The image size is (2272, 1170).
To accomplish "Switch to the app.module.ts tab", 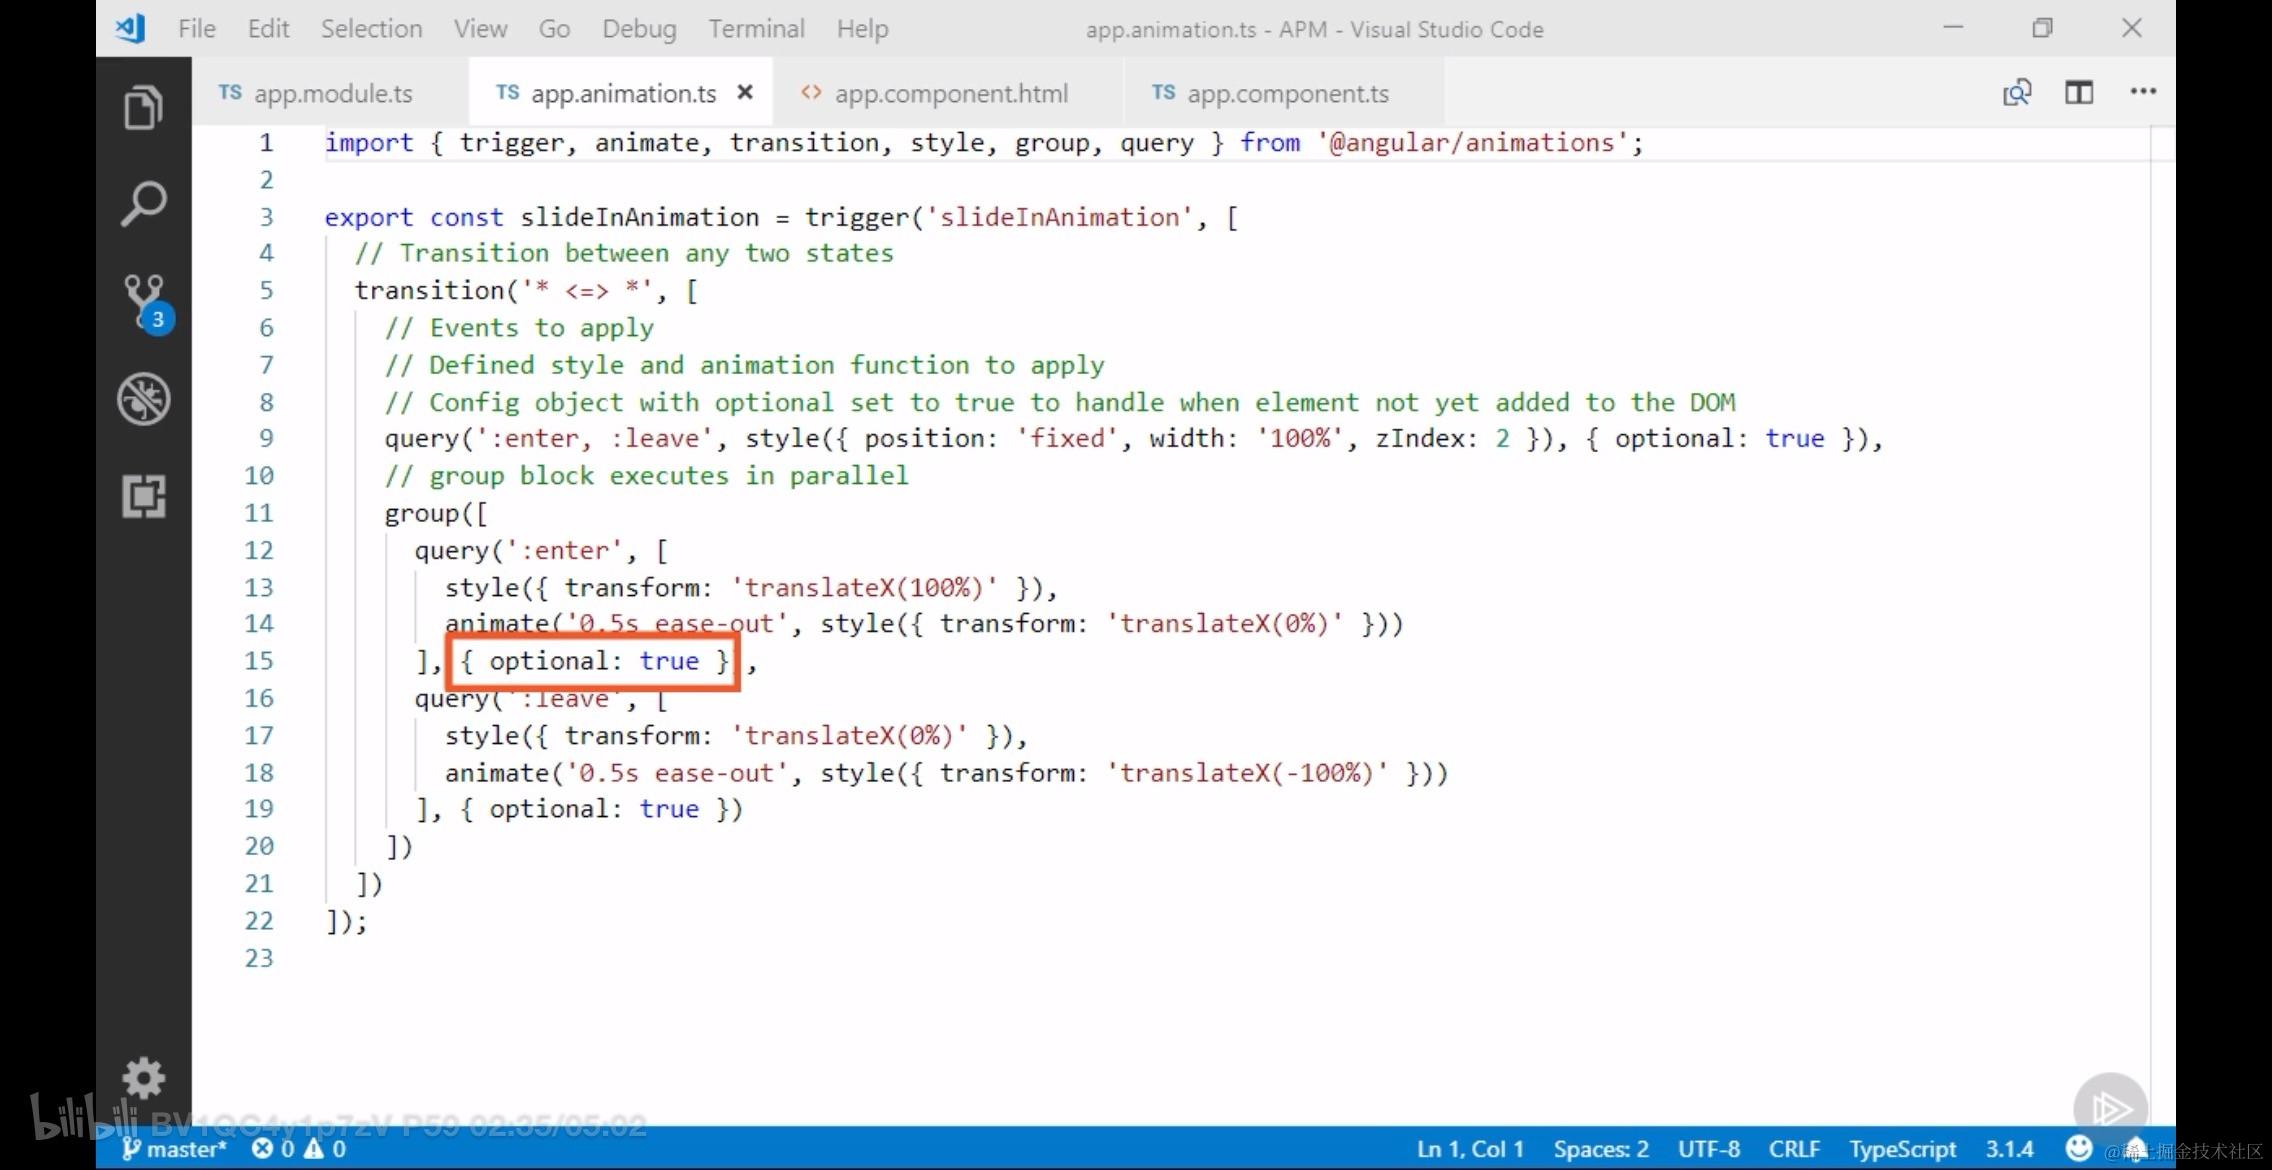I will (331, 94).
